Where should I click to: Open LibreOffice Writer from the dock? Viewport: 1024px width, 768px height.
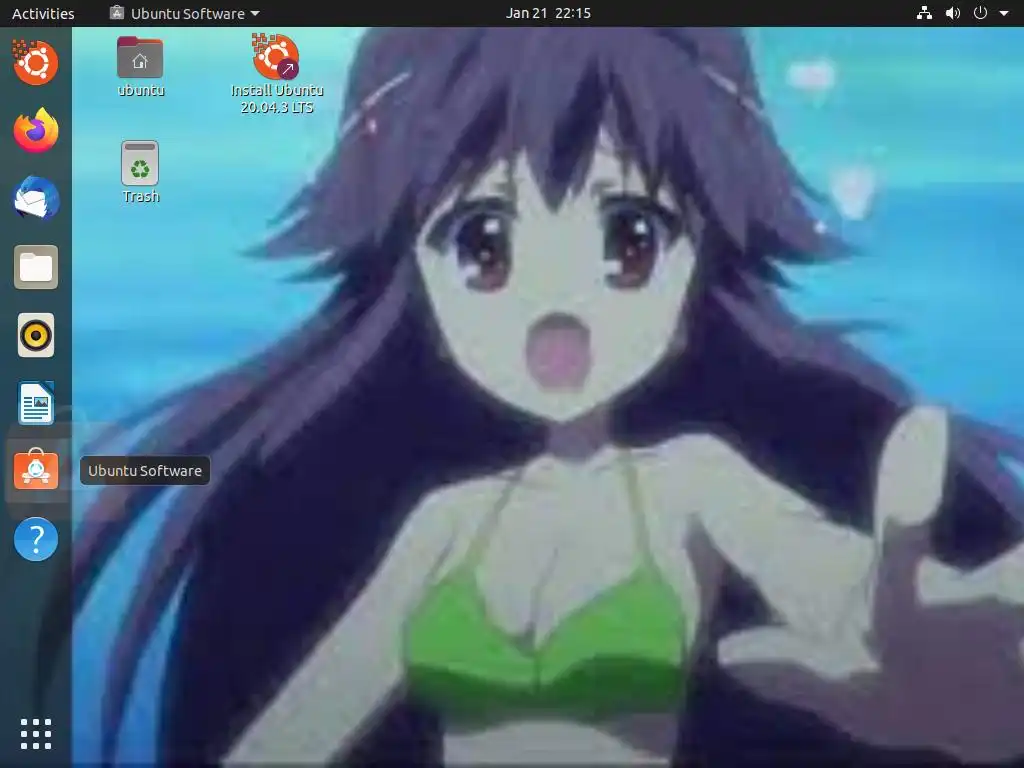35,403
